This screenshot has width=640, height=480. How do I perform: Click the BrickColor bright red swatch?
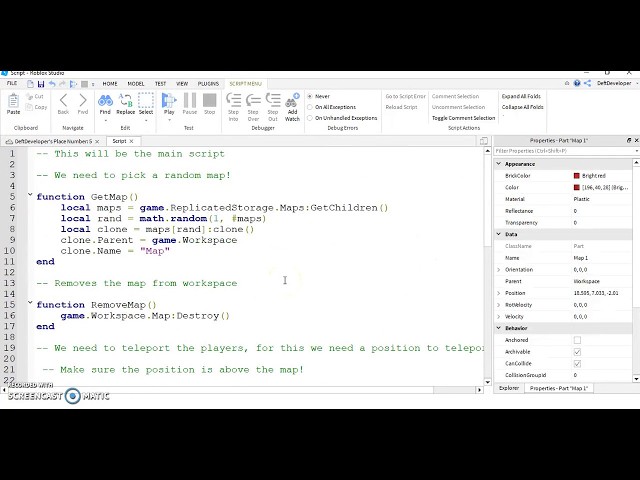pos(577,176)
